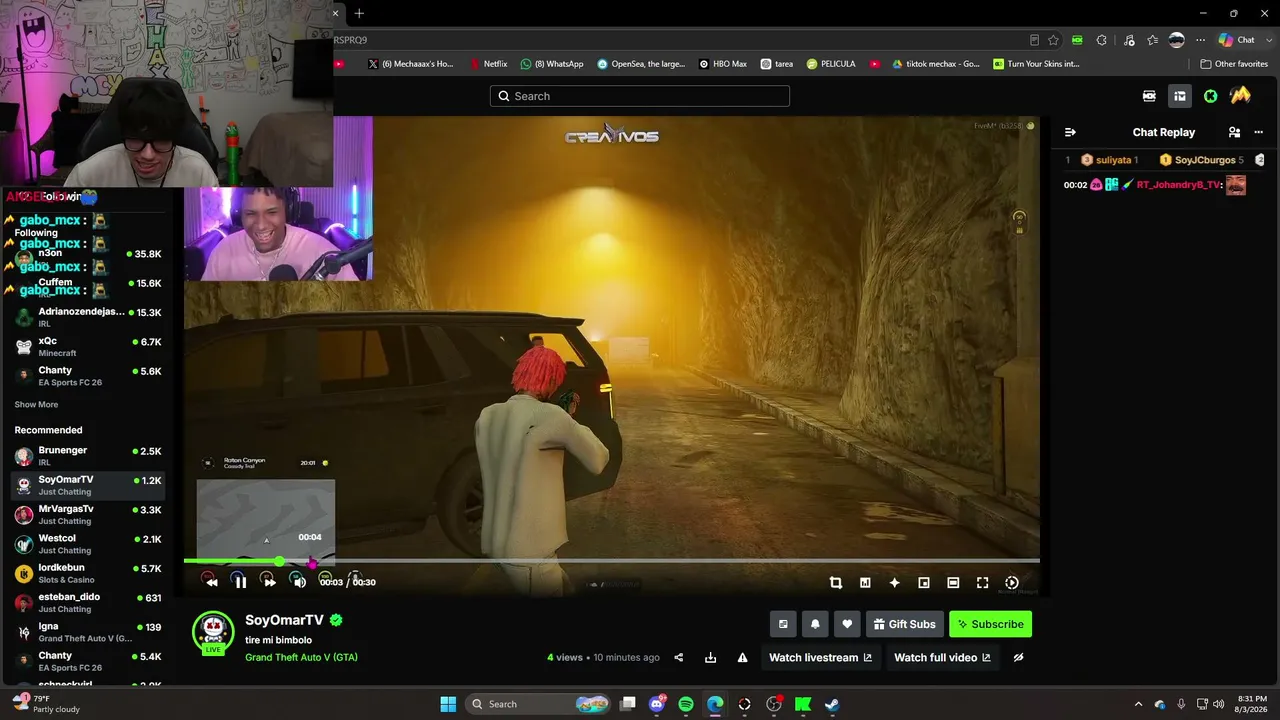1280x720 pixels.
Task: Open esteban_dido recommended channel
Action: pyautogui.click(x=88, y=602)
